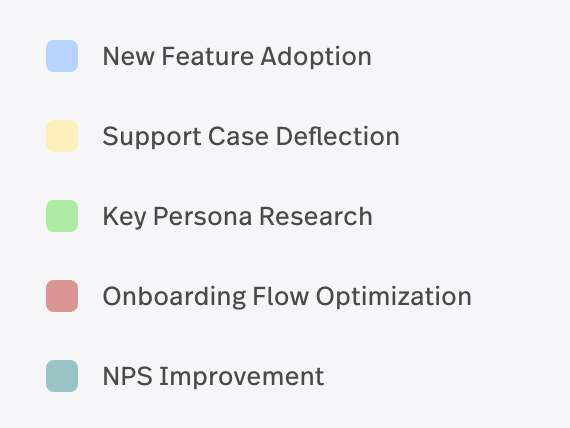This screenshot has height=428, width=570.
Task: Click the word Deflection in the second legend entry
Action: [x=338, y=137]
